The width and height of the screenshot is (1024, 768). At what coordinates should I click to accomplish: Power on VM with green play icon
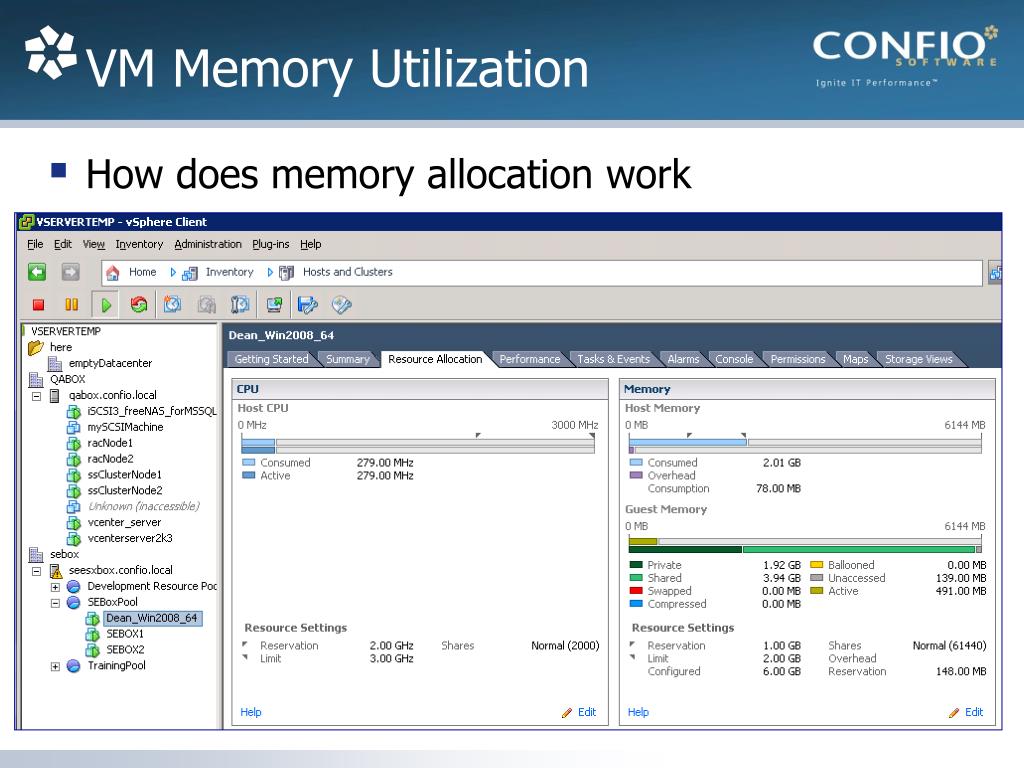tap(106, 304)
